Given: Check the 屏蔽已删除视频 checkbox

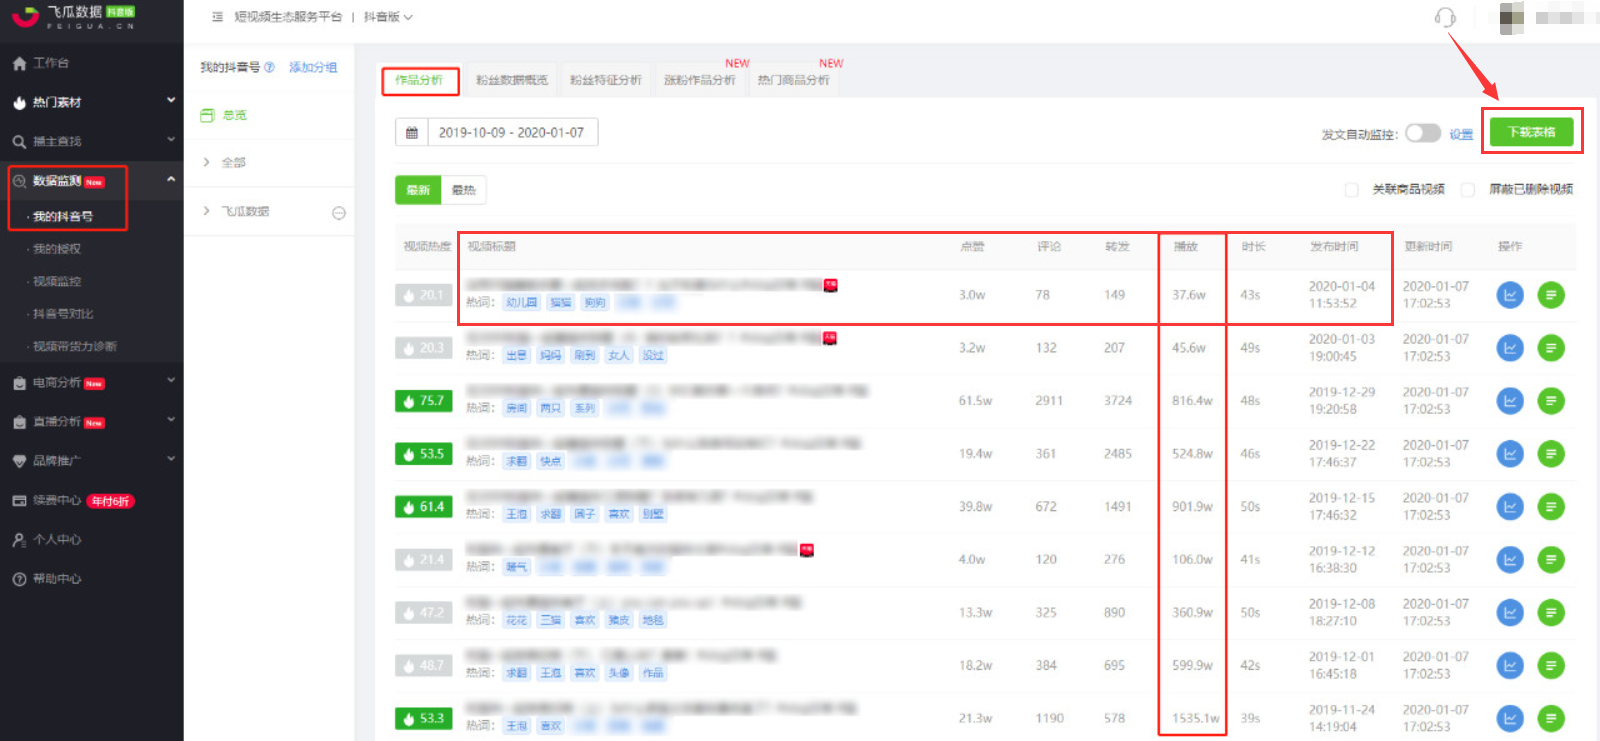Looking at the screenshot, I should (1468, 189).
